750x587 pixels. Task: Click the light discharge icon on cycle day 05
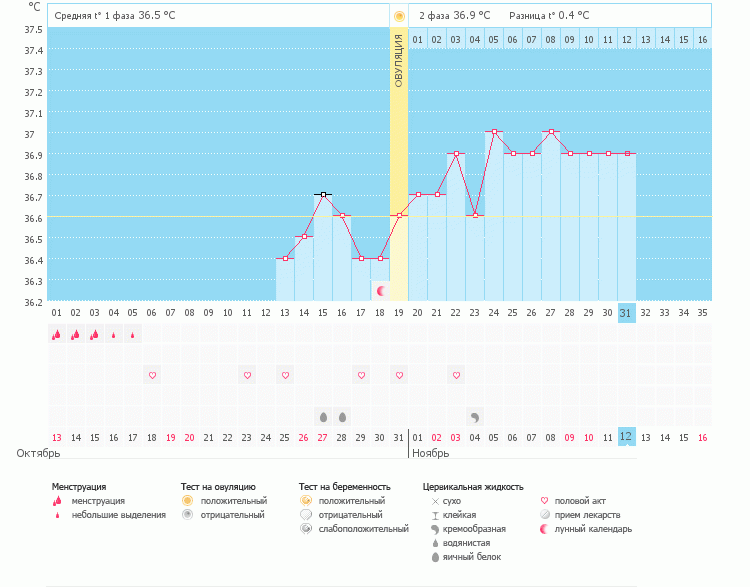click(133, 335)
